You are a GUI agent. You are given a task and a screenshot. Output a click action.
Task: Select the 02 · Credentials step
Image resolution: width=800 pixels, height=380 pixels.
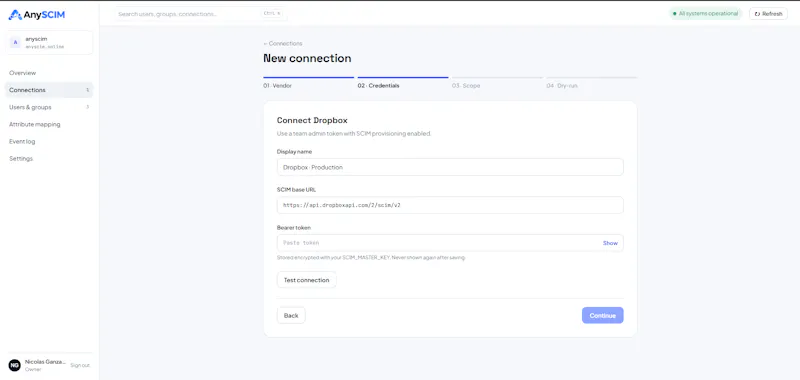click(x=403, y=83)
